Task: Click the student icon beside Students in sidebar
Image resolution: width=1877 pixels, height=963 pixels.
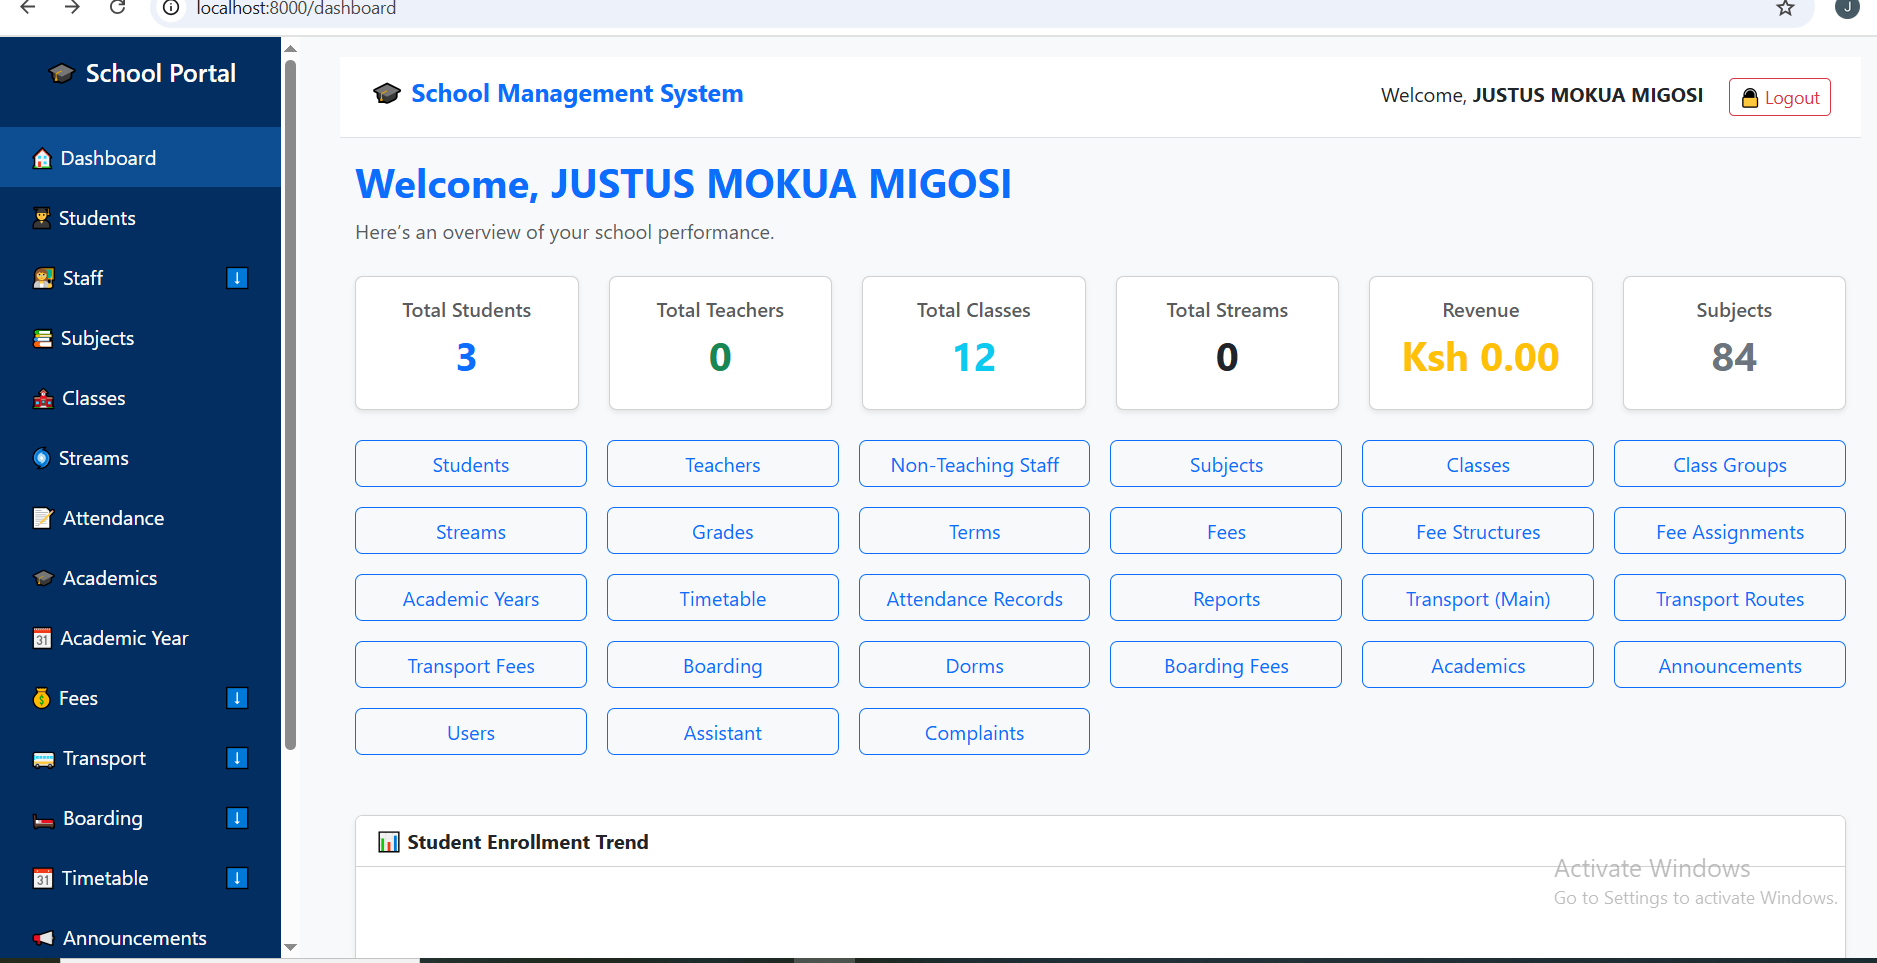Action: (41, 219)
